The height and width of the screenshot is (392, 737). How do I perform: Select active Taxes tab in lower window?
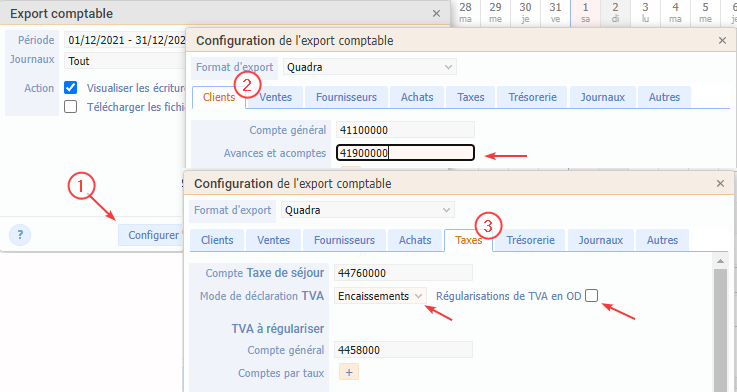469,240
